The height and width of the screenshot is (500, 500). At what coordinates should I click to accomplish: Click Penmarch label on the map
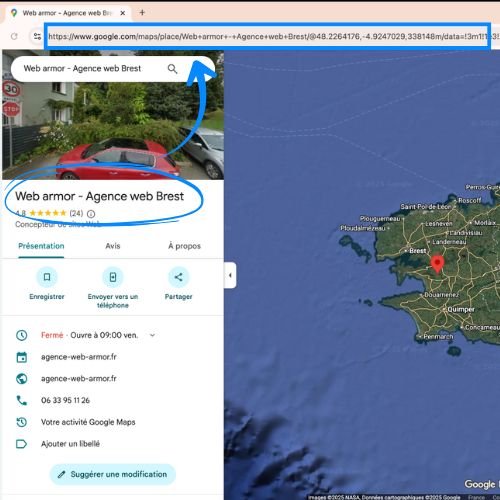(x=438, y=336)
